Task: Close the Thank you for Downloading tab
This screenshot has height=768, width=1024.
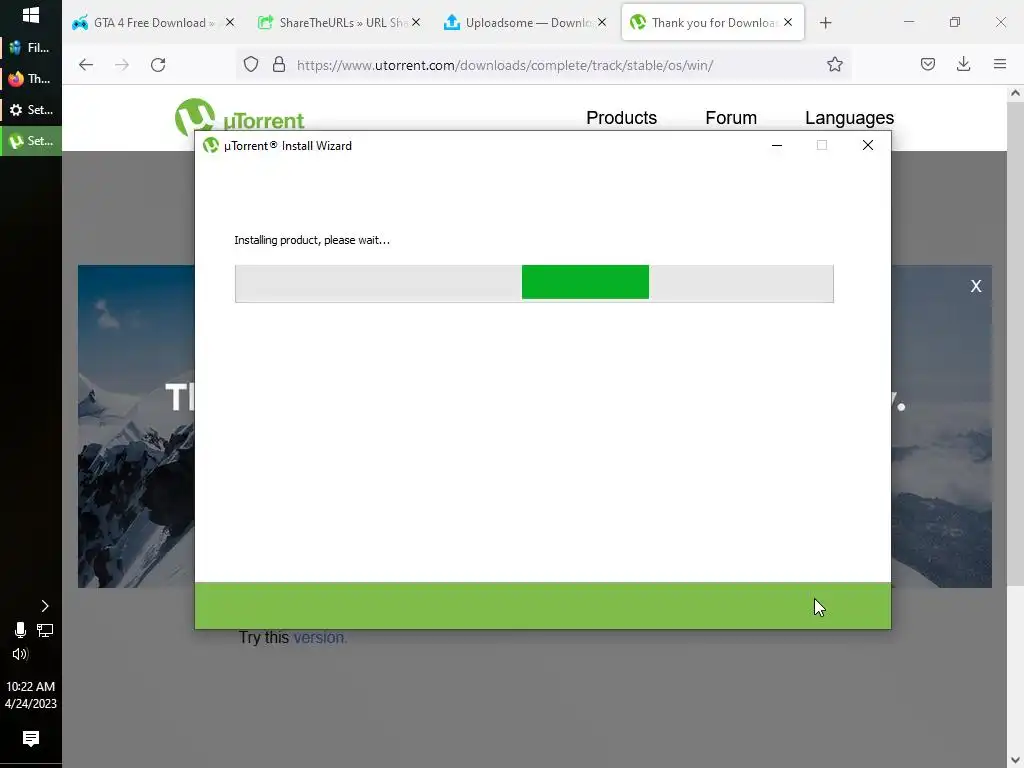Action: (x=788, y=23)
